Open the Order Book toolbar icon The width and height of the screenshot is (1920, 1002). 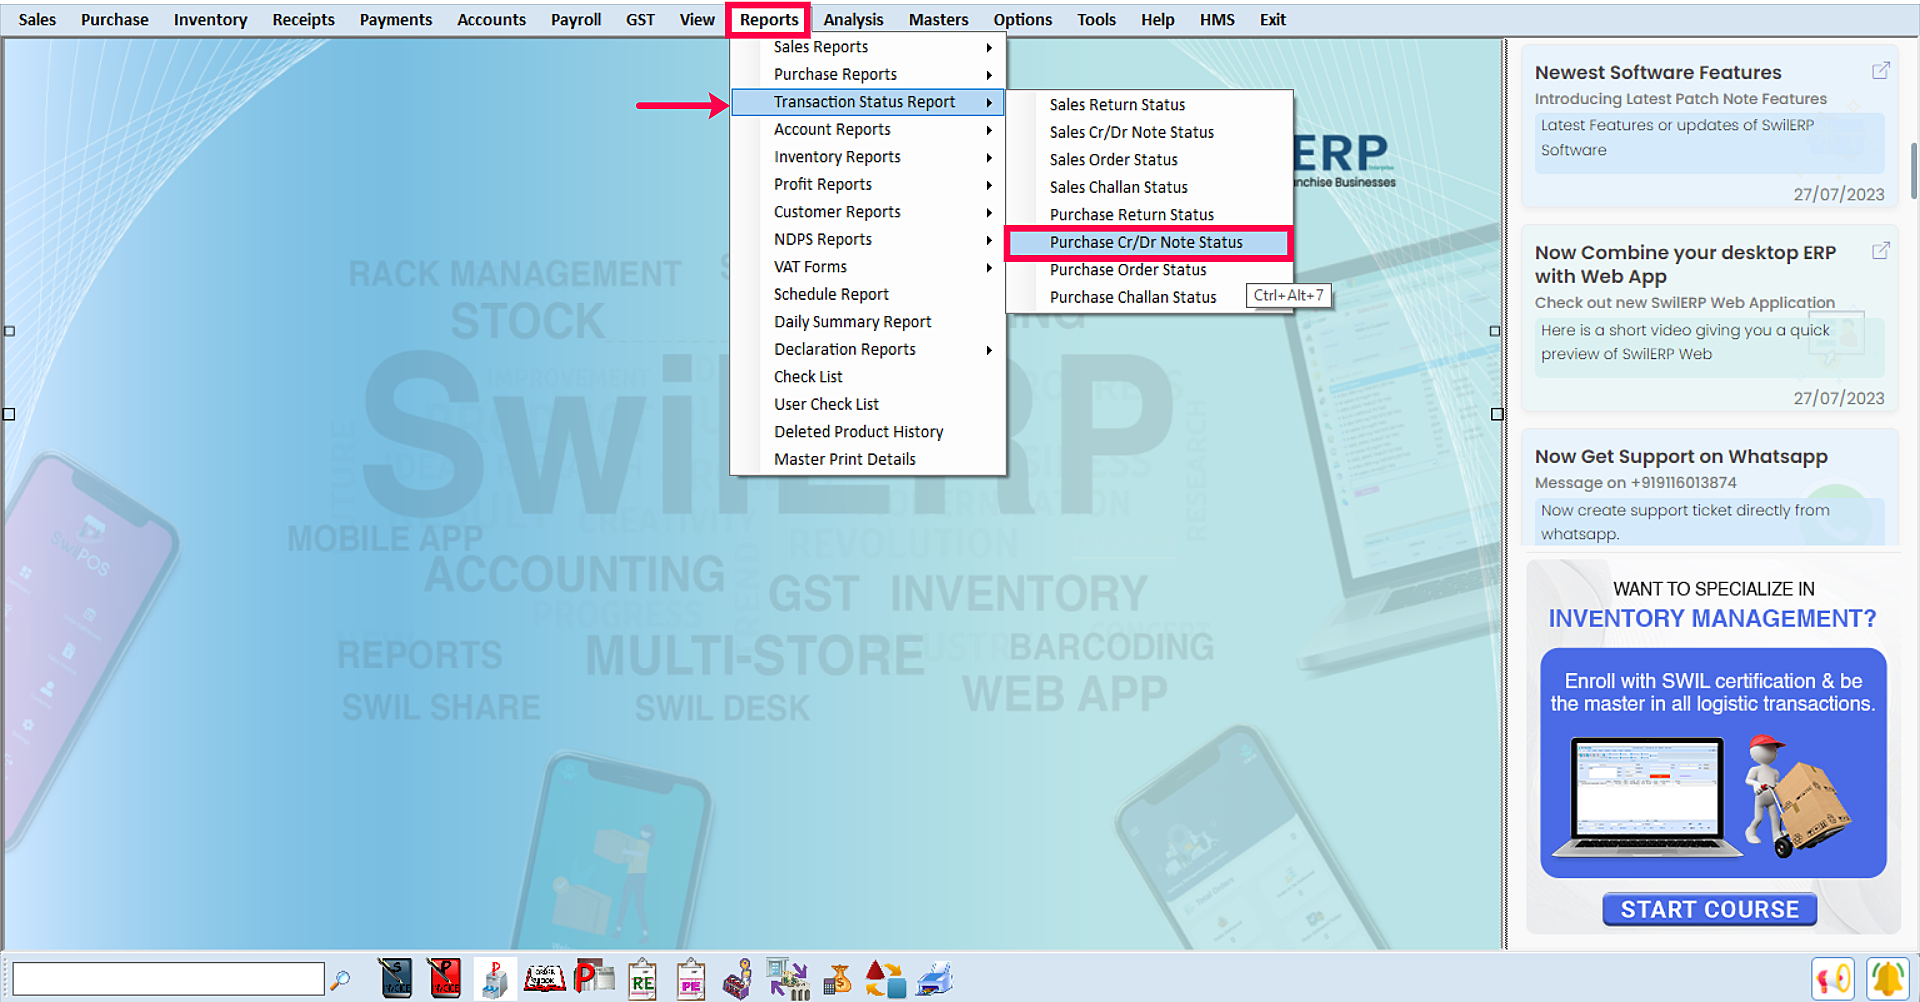pyautogui.click(x=545, y=979)
